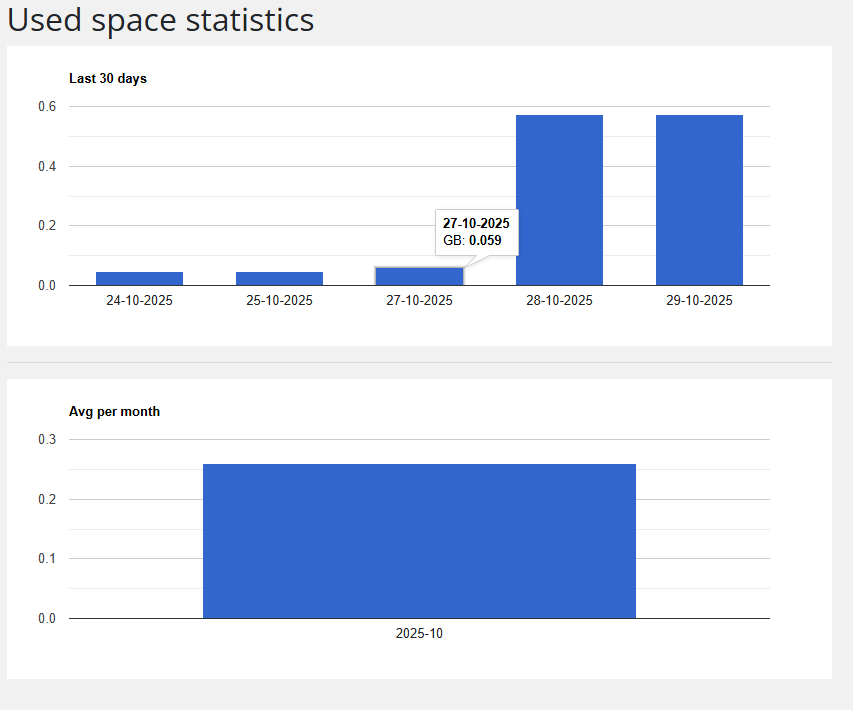Screen dimensions: 853x710
Task: Click the 2025-10 monthly average bar
Action: click(x=419, y=541)
